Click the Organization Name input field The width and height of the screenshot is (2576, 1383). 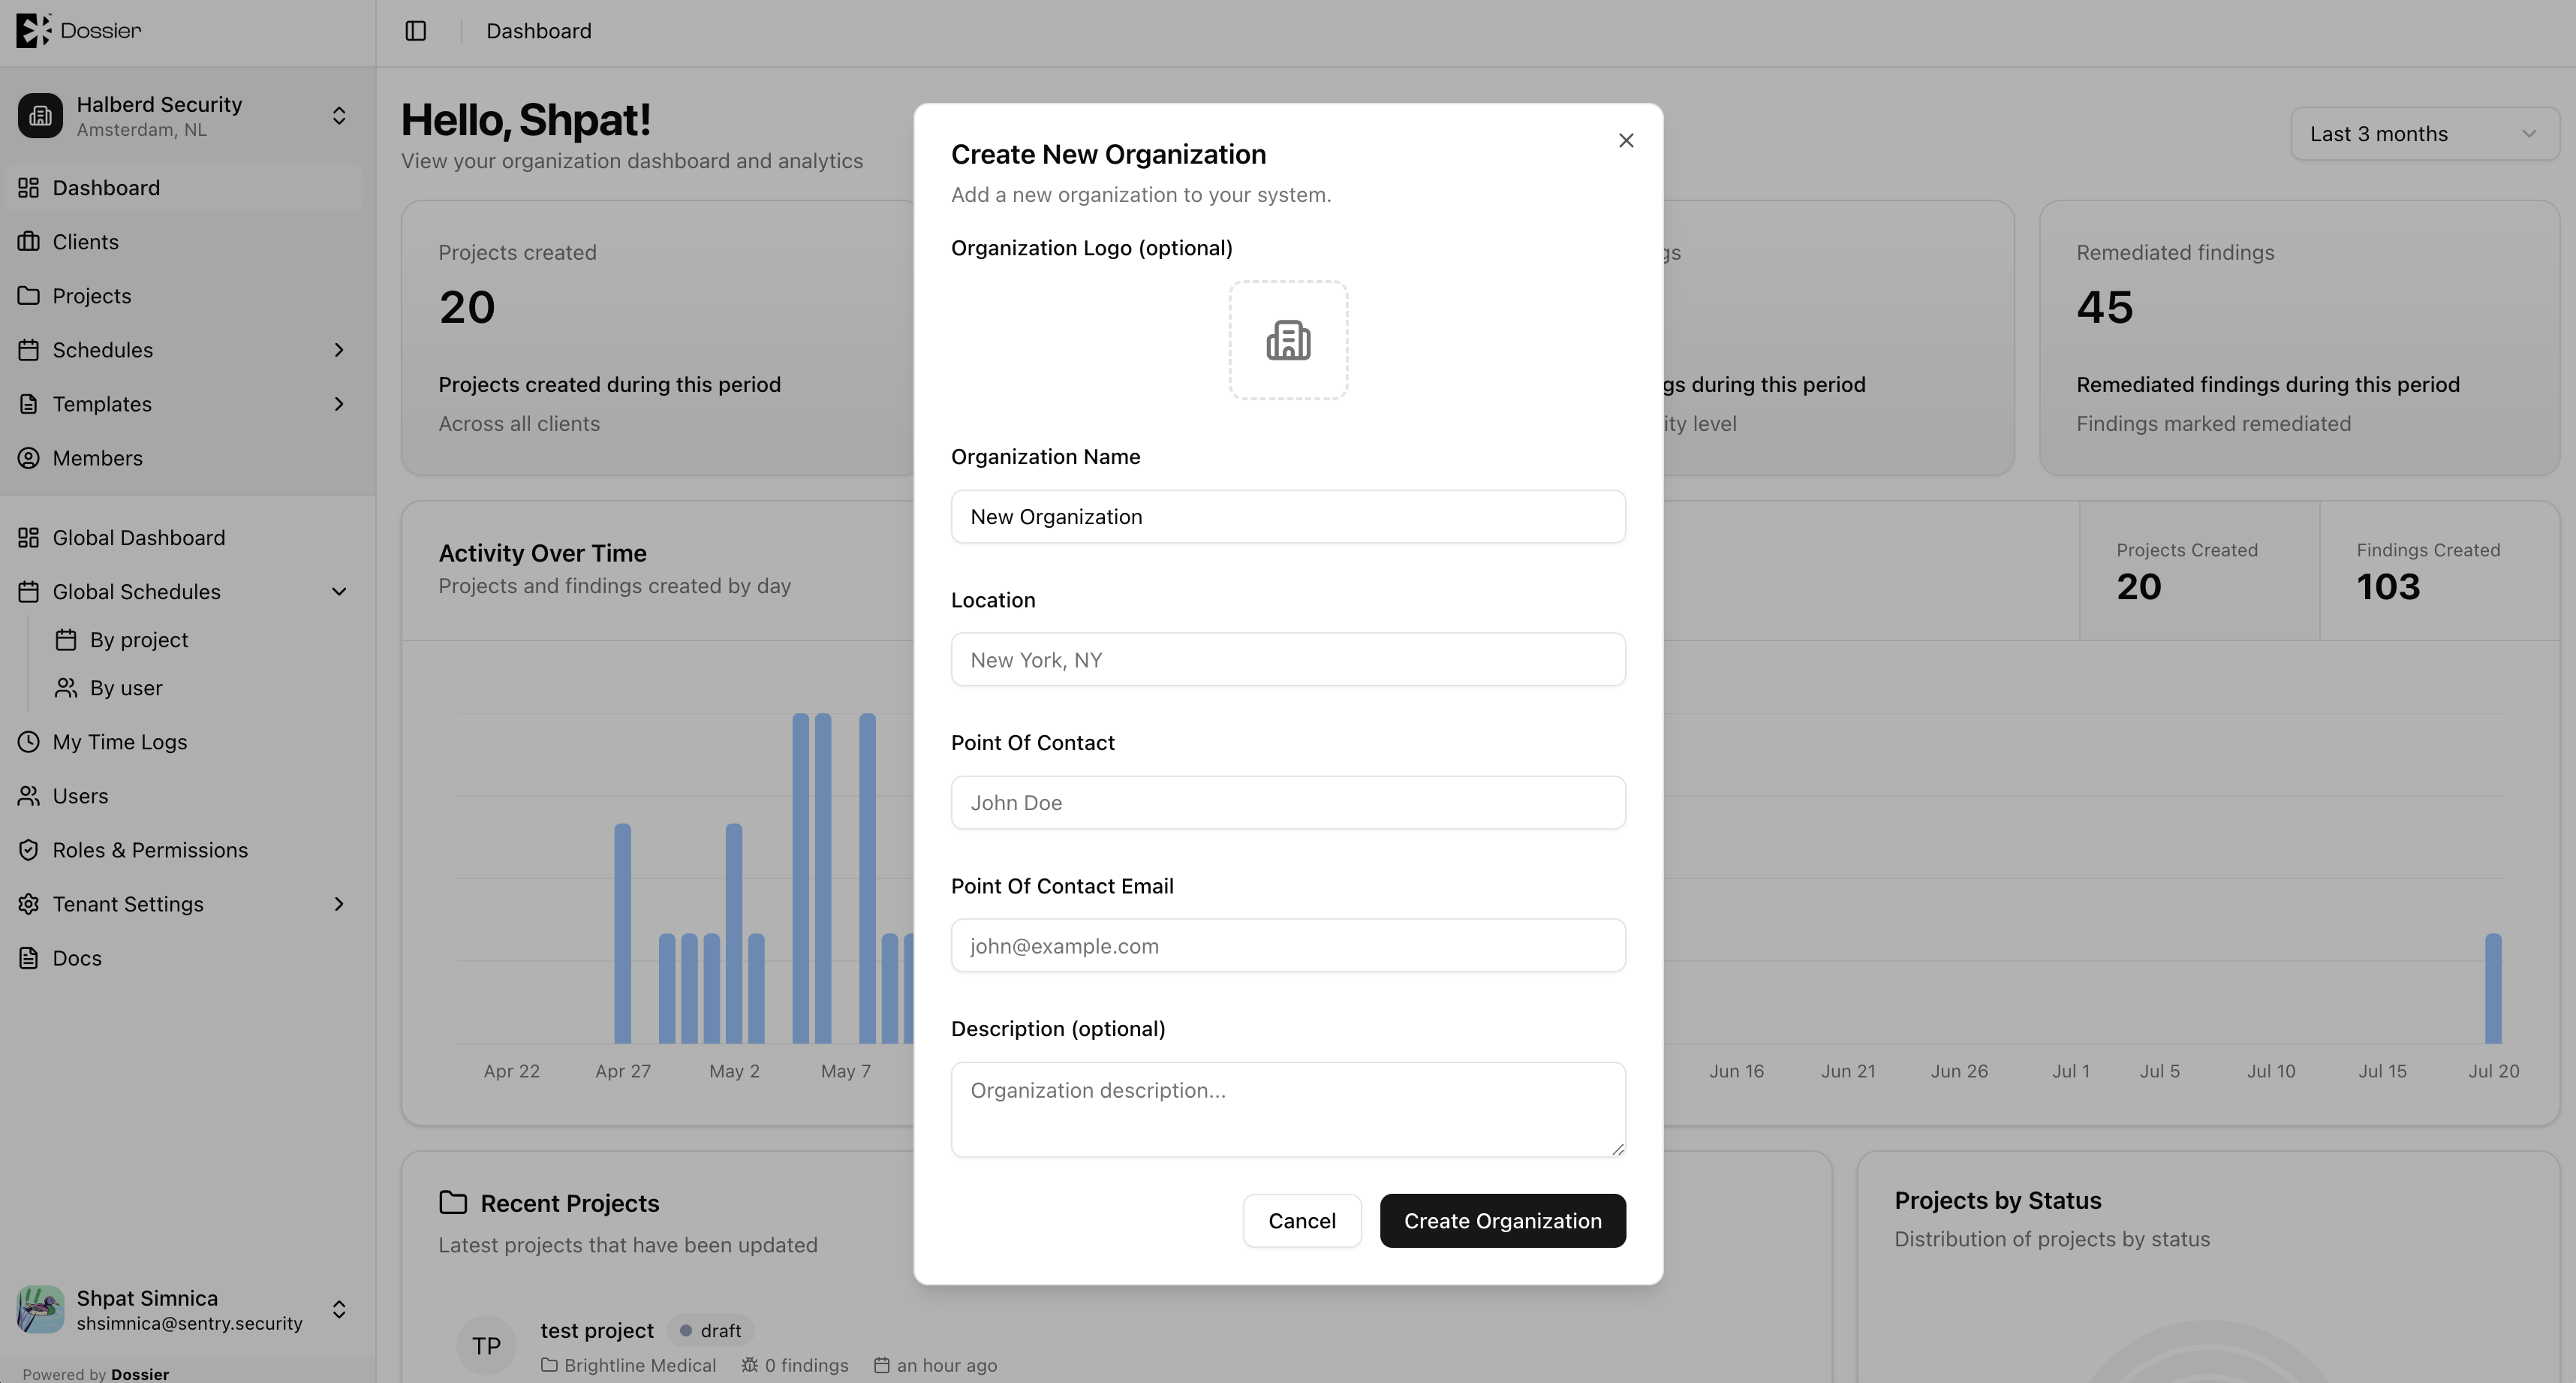tap(1288, 517)
